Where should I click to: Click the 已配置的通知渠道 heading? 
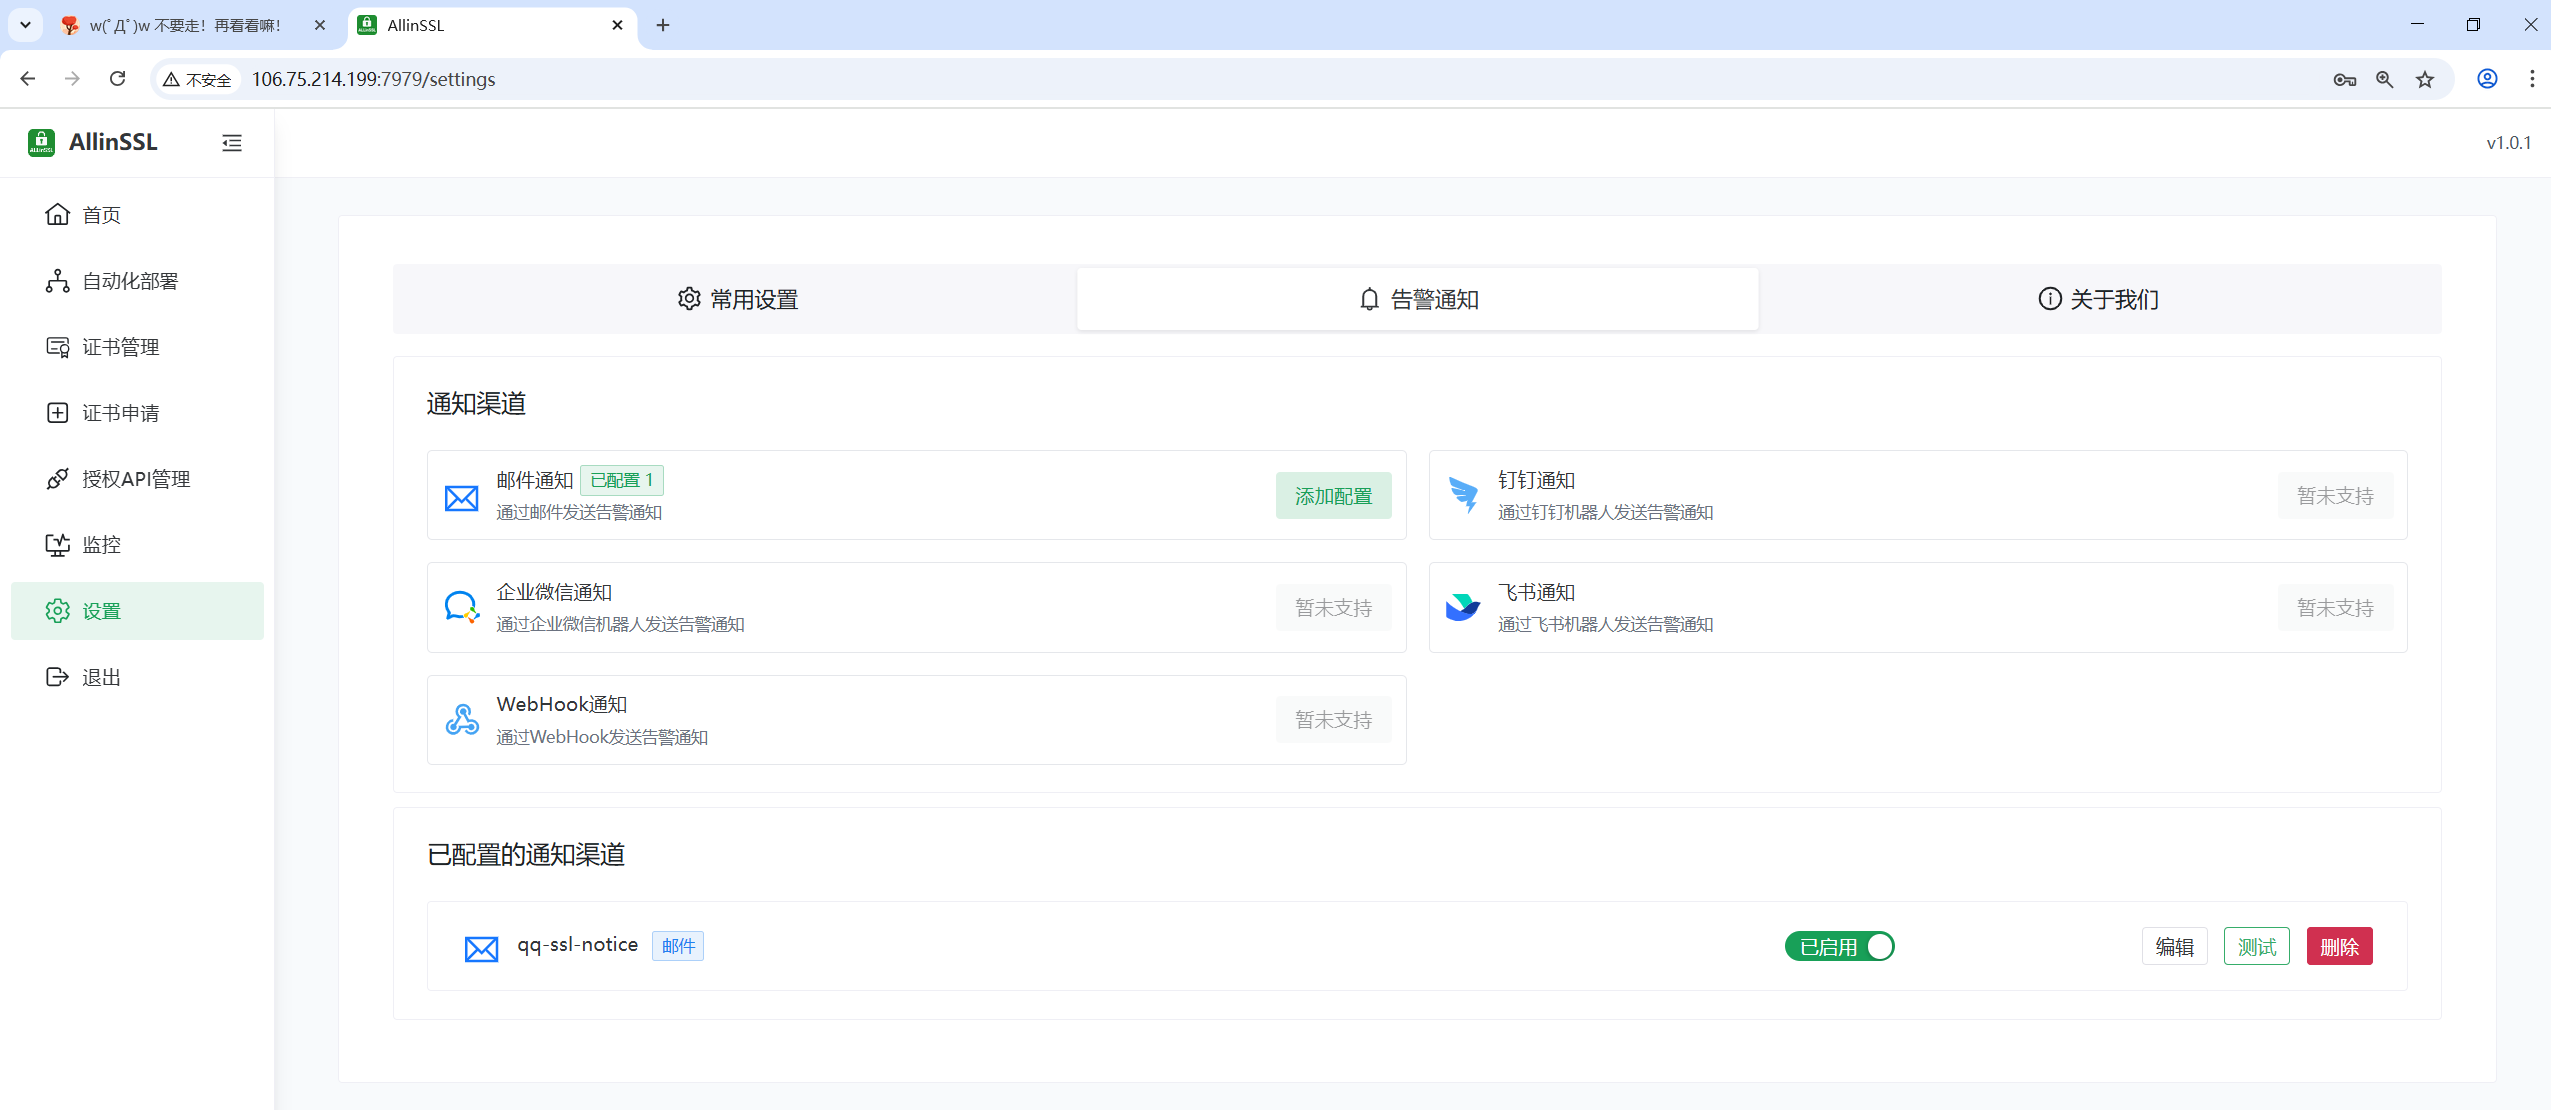(526, 855)
